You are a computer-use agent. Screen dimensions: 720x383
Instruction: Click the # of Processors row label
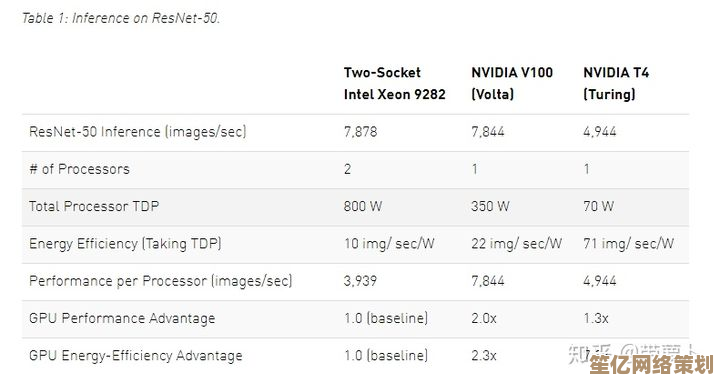79,169
